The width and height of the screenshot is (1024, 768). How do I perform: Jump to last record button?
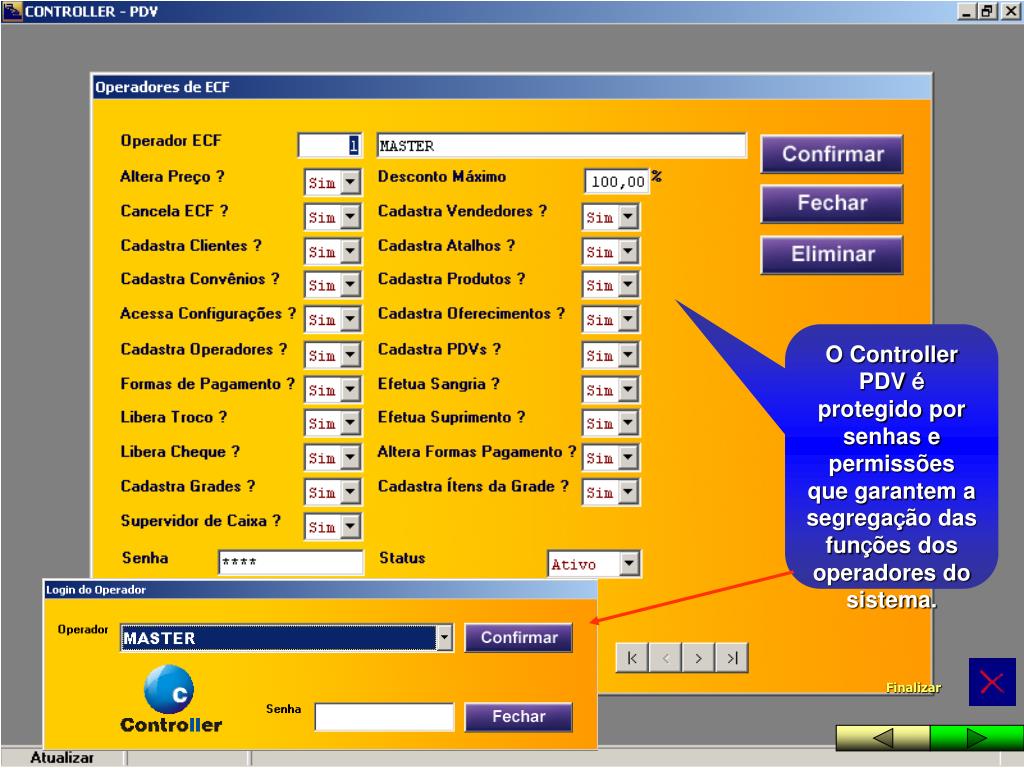(x=732, y=658)
